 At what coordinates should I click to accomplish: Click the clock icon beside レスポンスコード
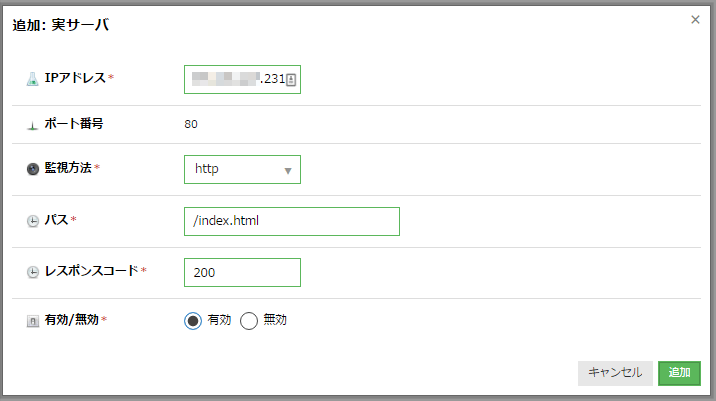point(33,272)
